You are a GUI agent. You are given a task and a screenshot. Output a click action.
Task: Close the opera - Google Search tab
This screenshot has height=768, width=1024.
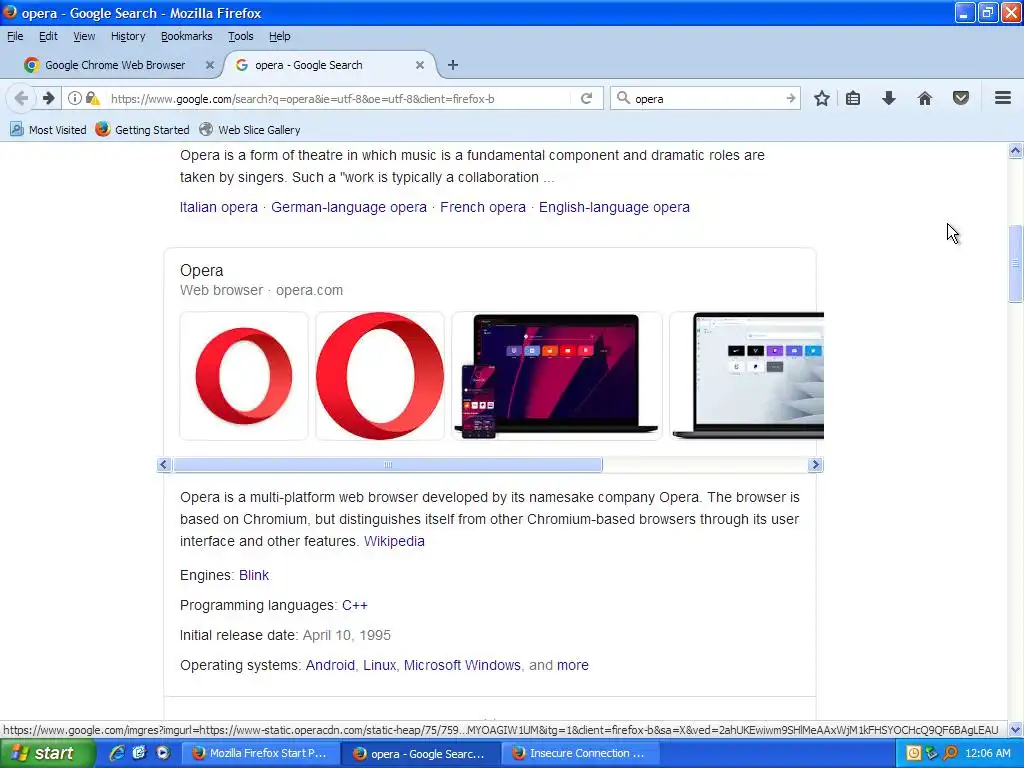[x=420, y=65]
